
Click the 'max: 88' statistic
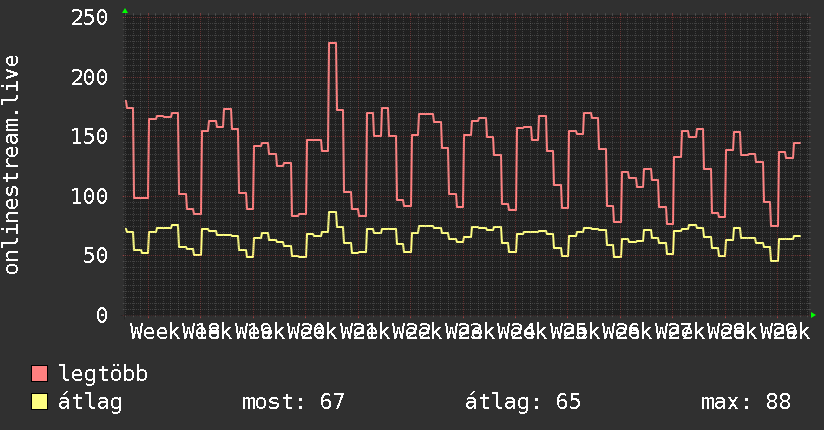tap(746, 402)
